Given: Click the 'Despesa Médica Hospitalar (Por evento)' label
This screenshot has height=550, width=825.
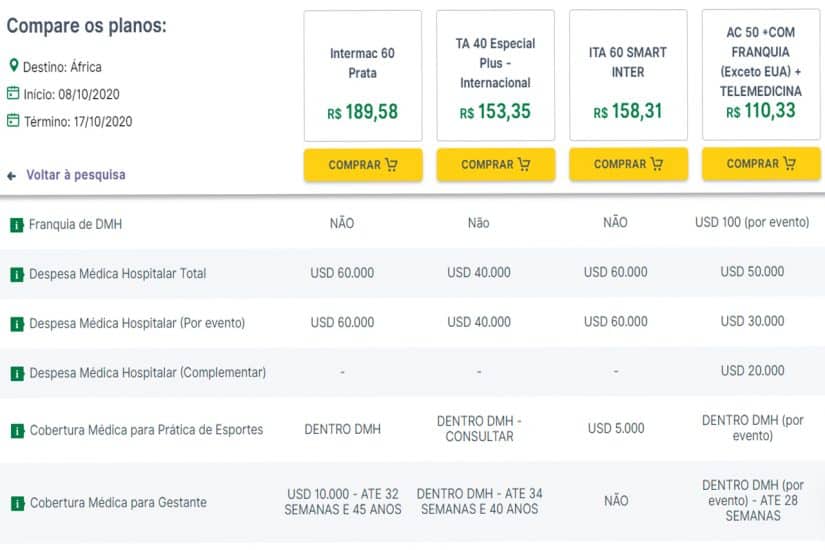Looking at the screenshot, I should (x=137, y=323).
